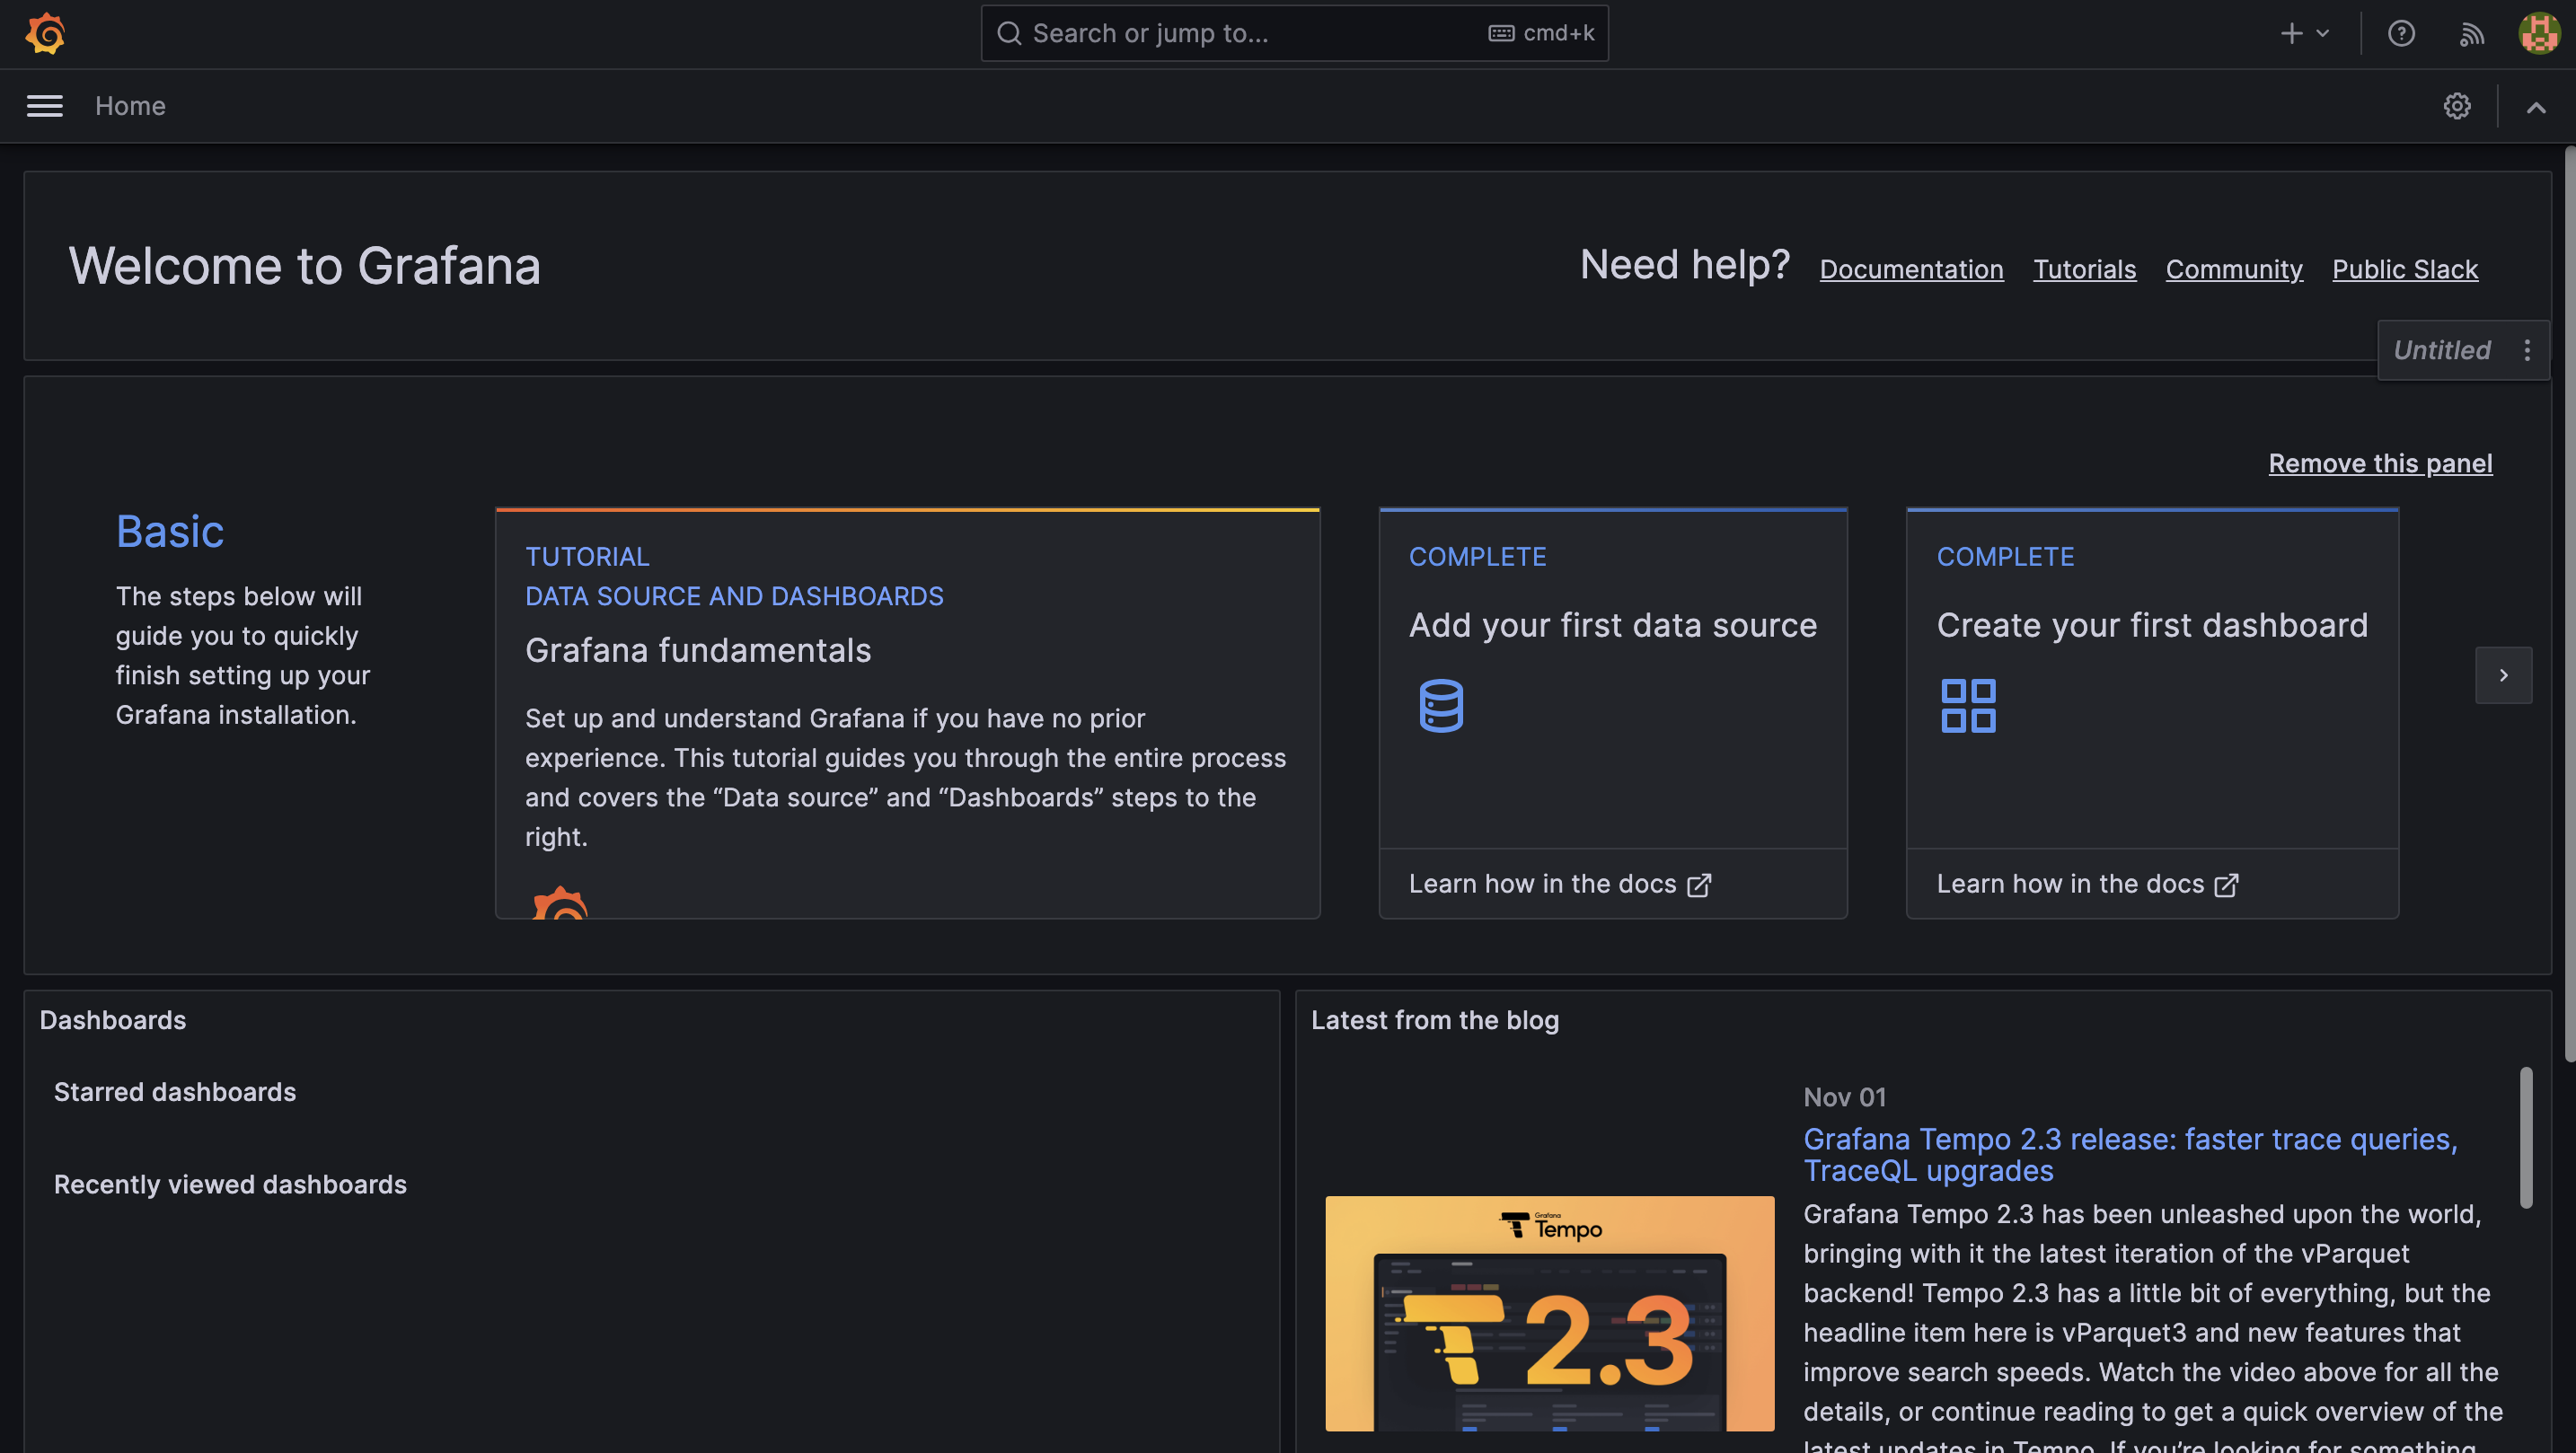Click the grid icon under Create your first dashboard
This screenshot has height=1453, width=2576.
(1967, 705)
